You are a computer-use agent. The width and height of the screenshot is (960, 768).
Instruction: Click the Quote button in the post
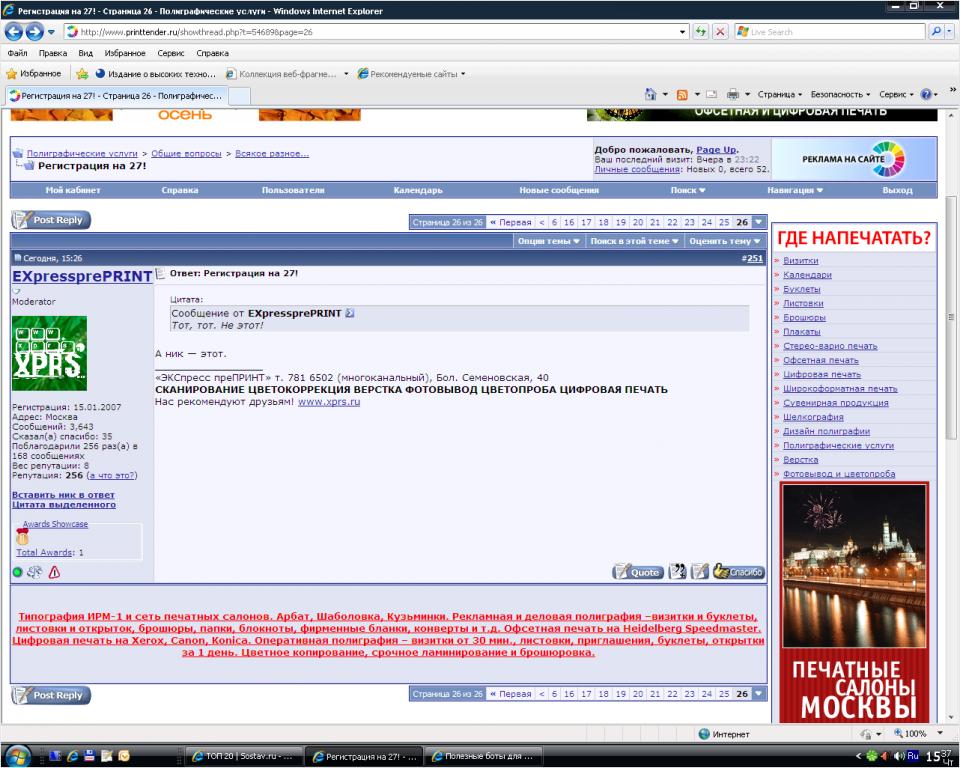[x=637, y=572]
